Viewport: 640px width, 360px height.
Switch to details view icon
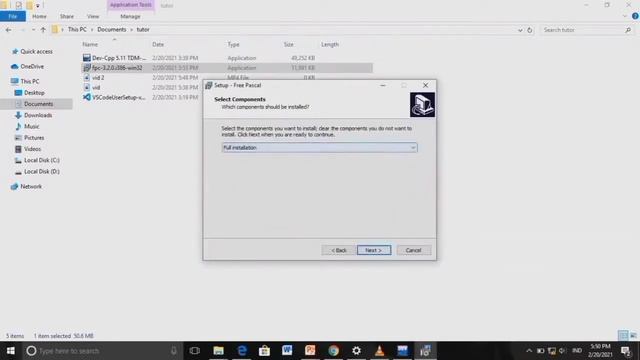click(623, 336)
